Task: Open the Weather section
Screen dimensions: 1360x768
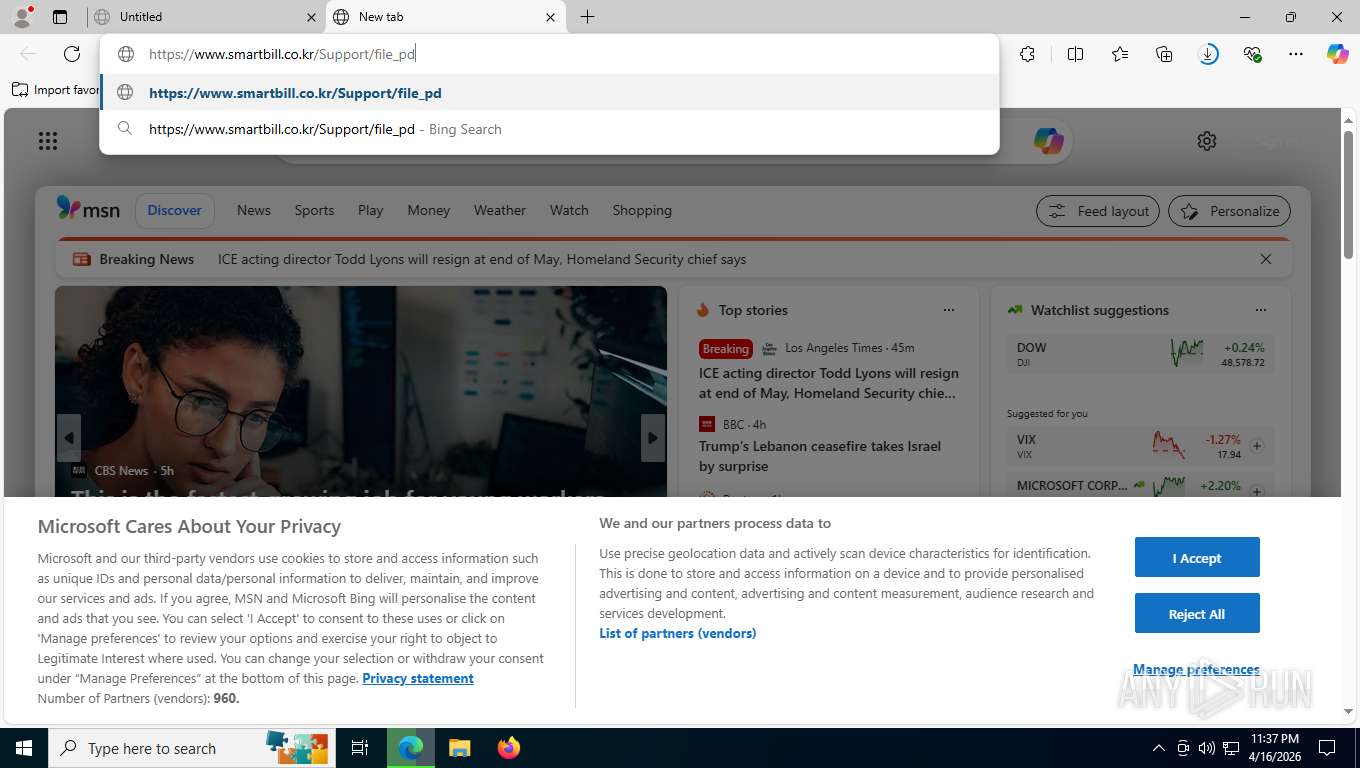Action: pos(500,210)
